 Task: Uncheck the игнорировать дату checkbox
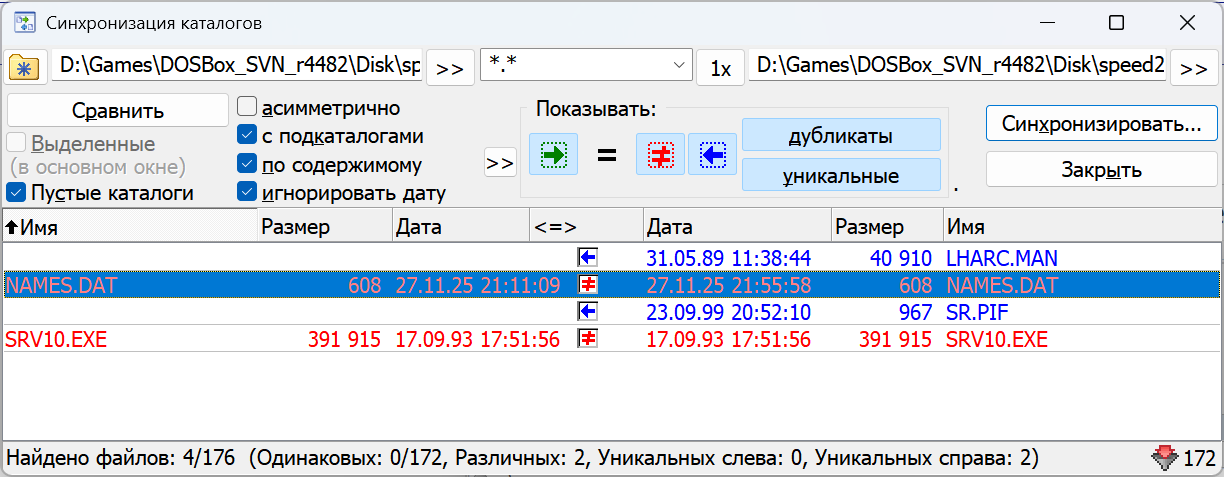(x=246, y=192)
